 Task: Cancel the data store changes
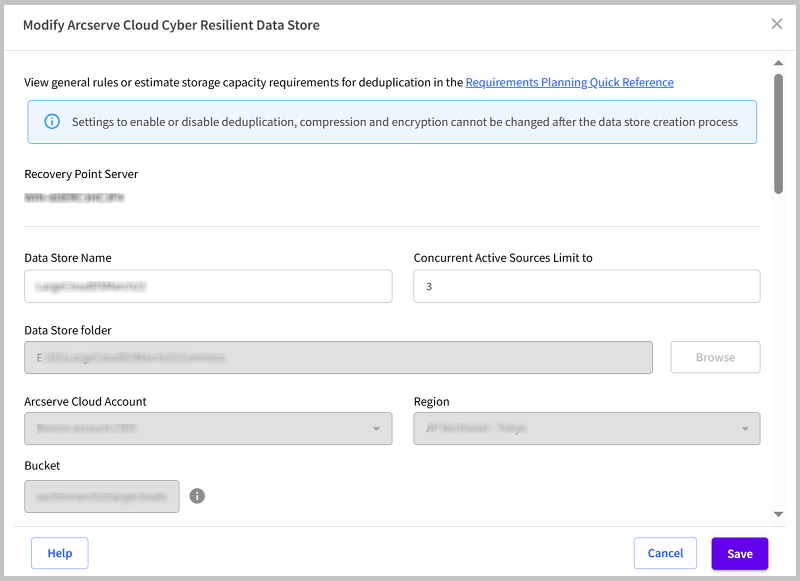tap(665, 553)
